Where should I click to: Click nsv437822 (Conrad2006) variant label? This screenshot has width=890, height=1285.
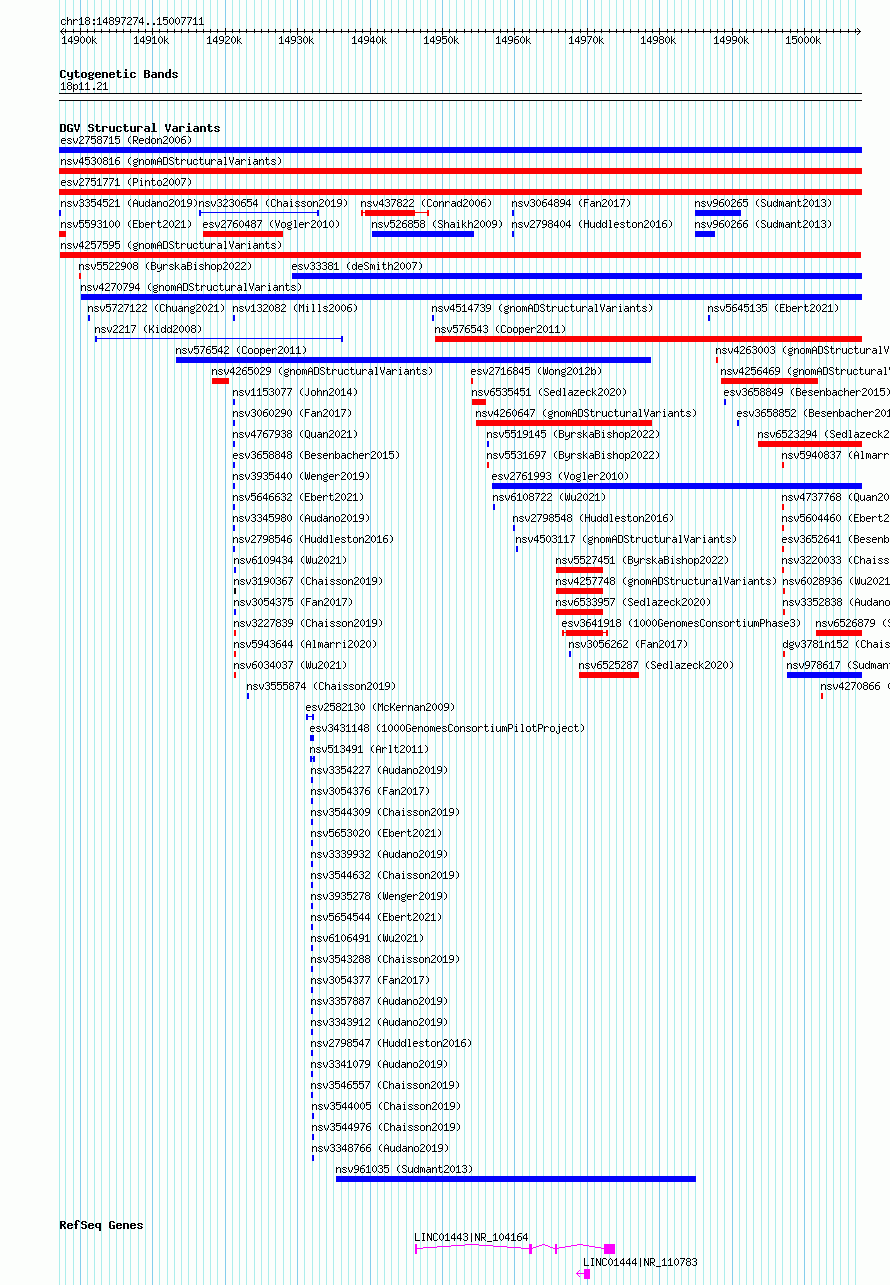point(426,203)
